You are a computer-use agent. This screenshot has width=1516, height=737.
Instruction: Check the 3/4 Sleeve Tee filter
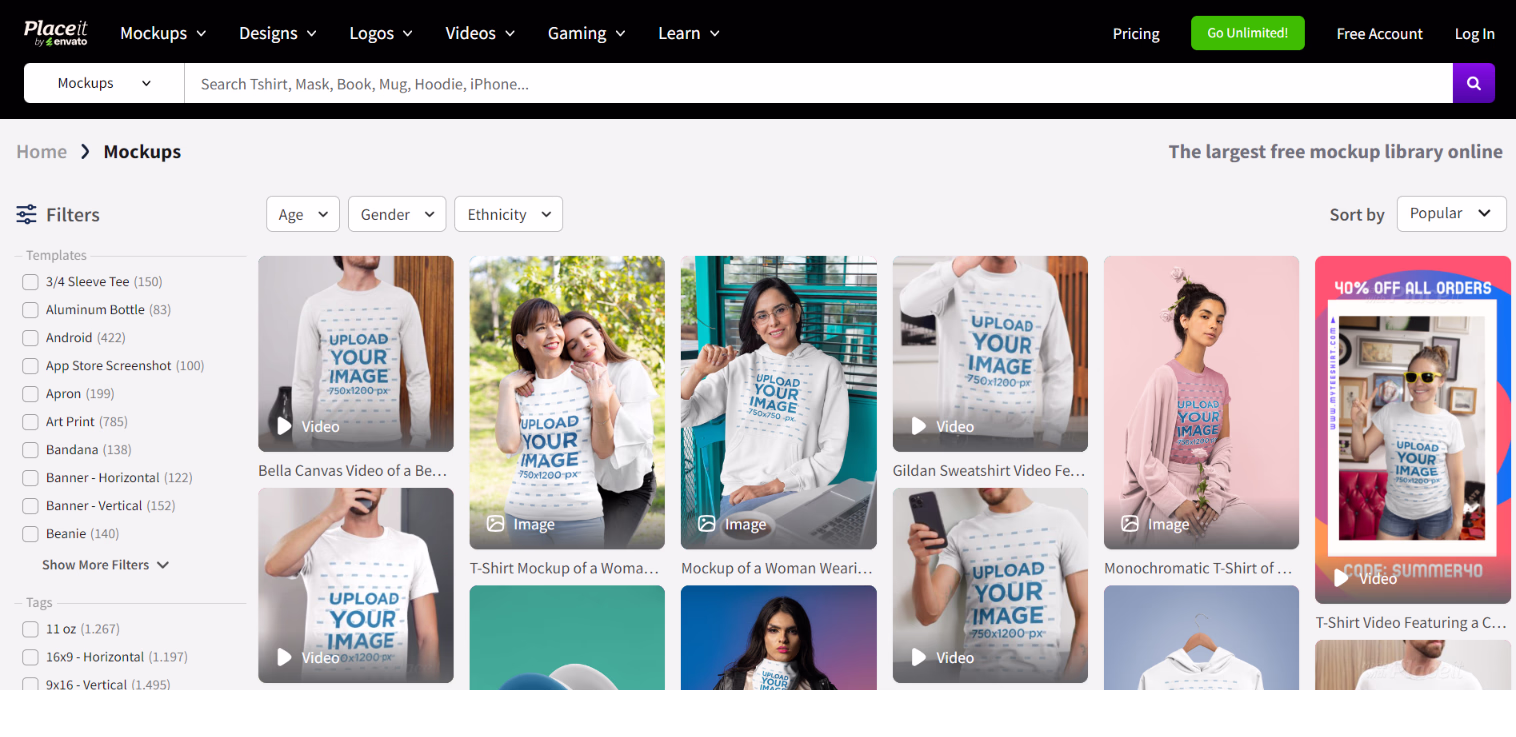(x=30, y=282)
